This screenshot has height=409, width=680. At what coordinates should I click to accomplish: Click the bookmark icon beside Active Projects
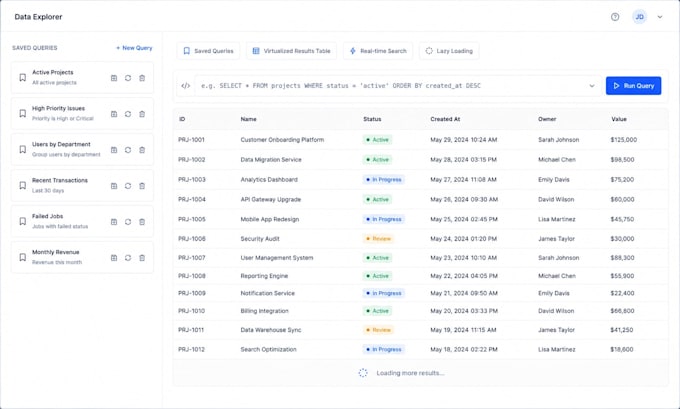23,78
